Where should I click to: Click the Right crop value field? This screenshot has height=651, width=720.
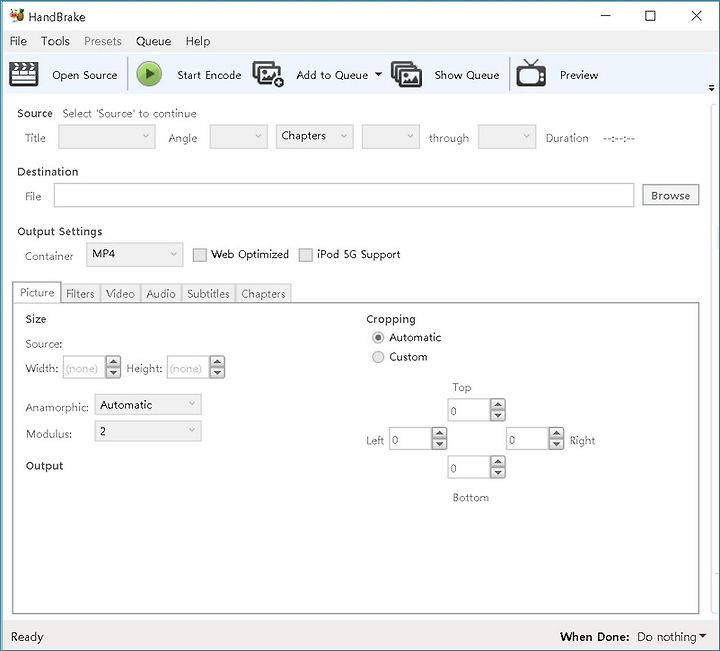[527, 439]
